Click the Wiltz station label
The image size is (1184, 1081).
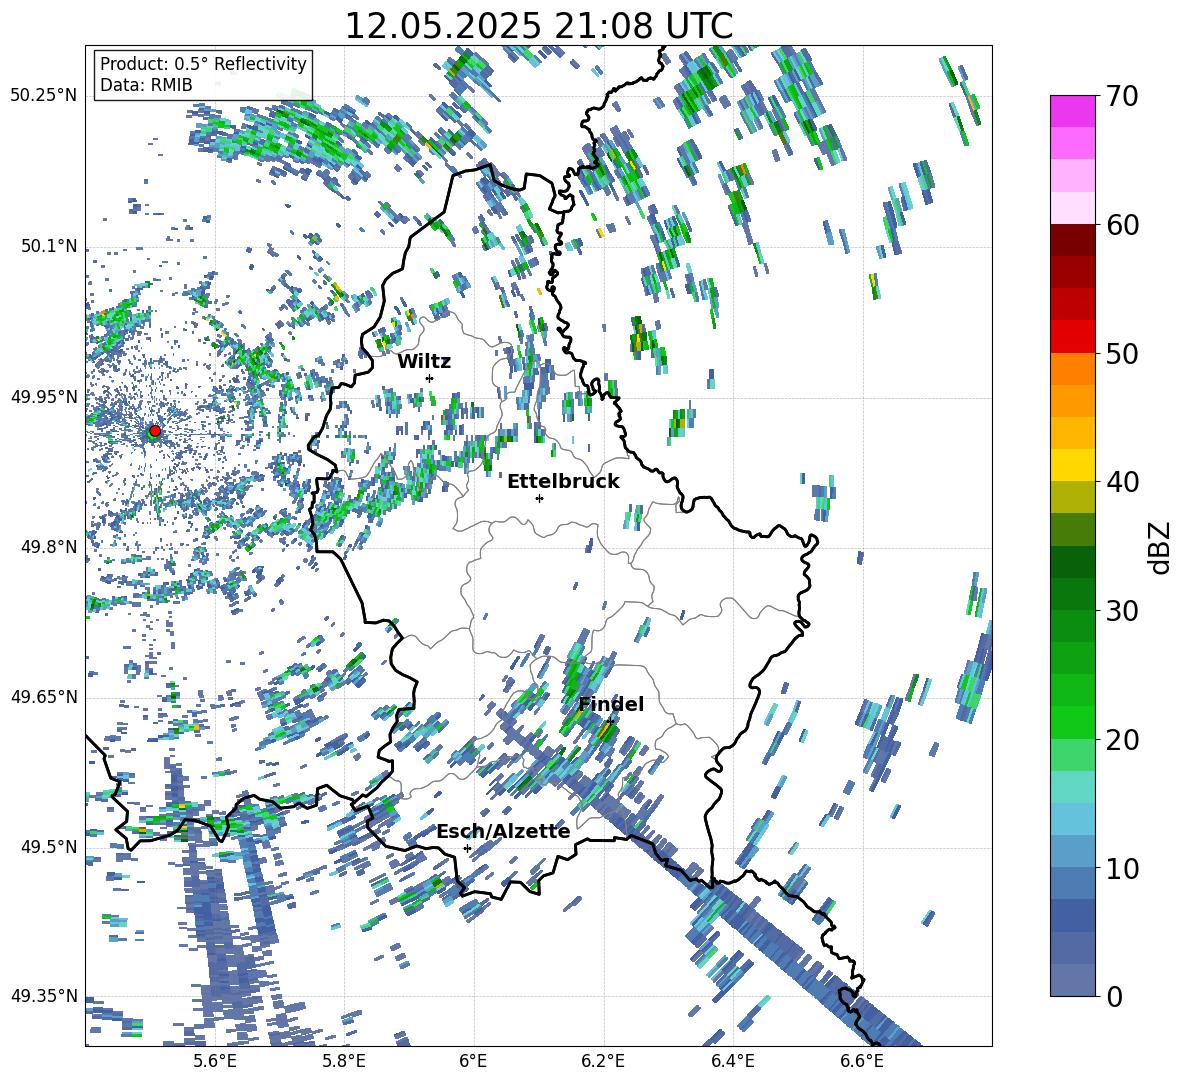(424, 361)
